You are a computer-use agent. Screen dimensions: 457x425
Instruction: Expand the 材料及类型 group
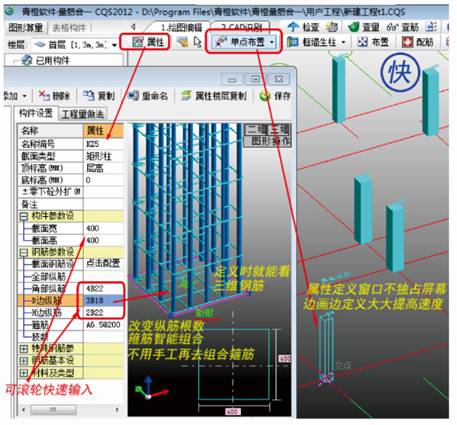[23, 373]
